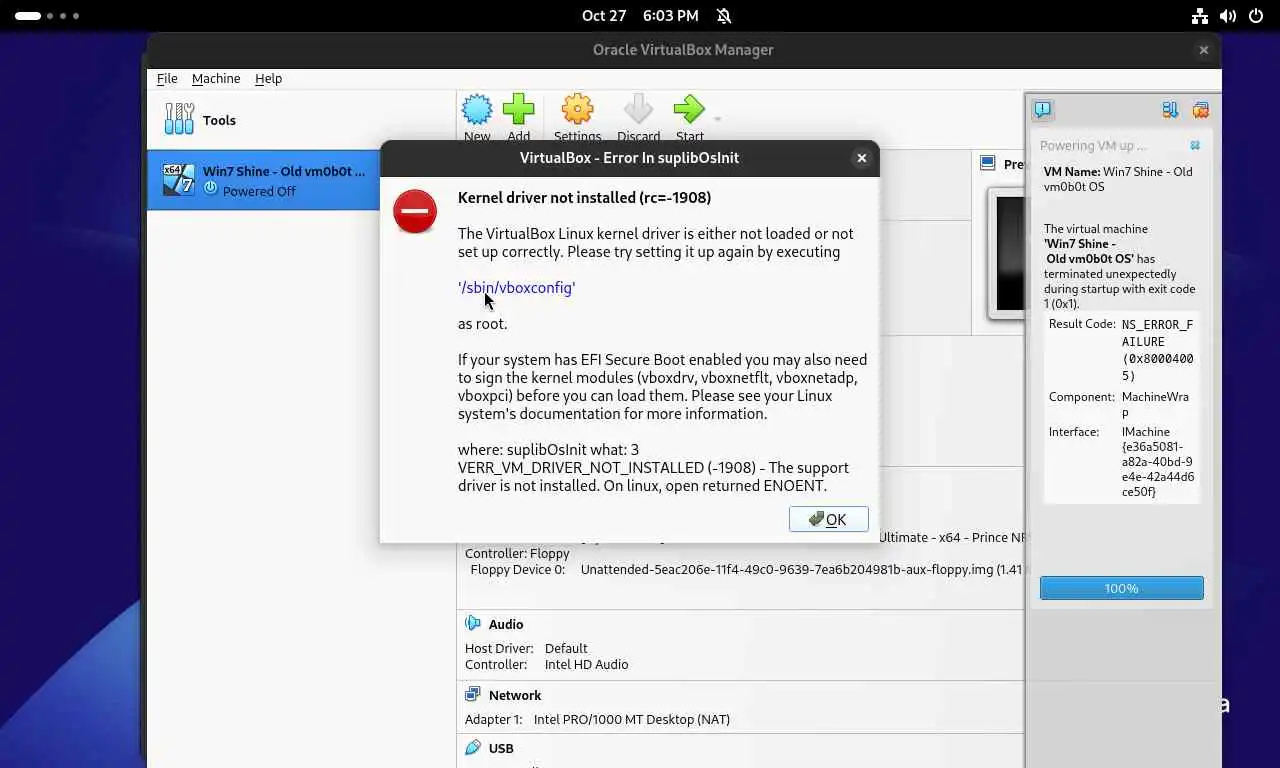Click the MachineWrap component value
This screenshot has height=768, width=1280.
[x=1157, y=405]
